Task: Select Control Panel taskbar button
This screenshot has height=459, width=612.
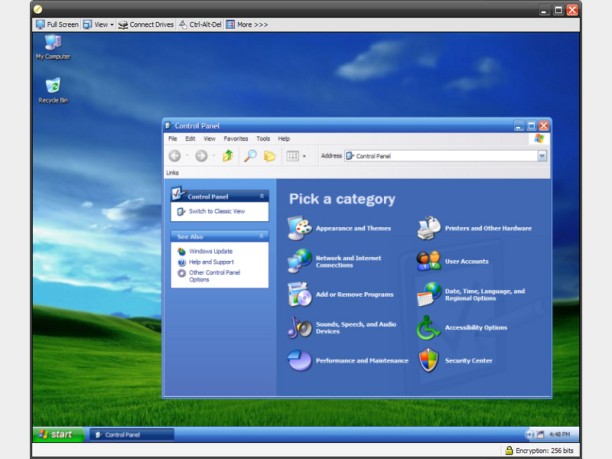Action: click(132, 434)
